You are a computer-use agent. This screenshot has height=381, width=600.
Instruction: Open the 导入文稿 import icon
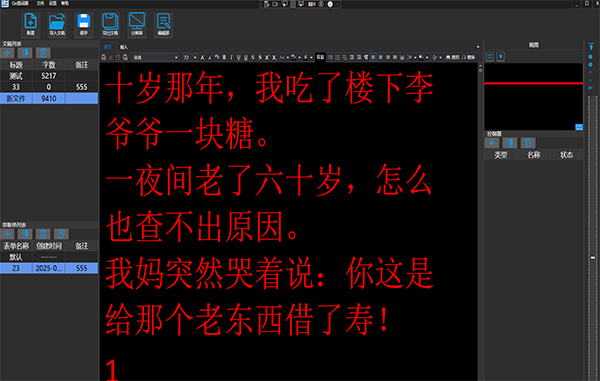(57, 24)
